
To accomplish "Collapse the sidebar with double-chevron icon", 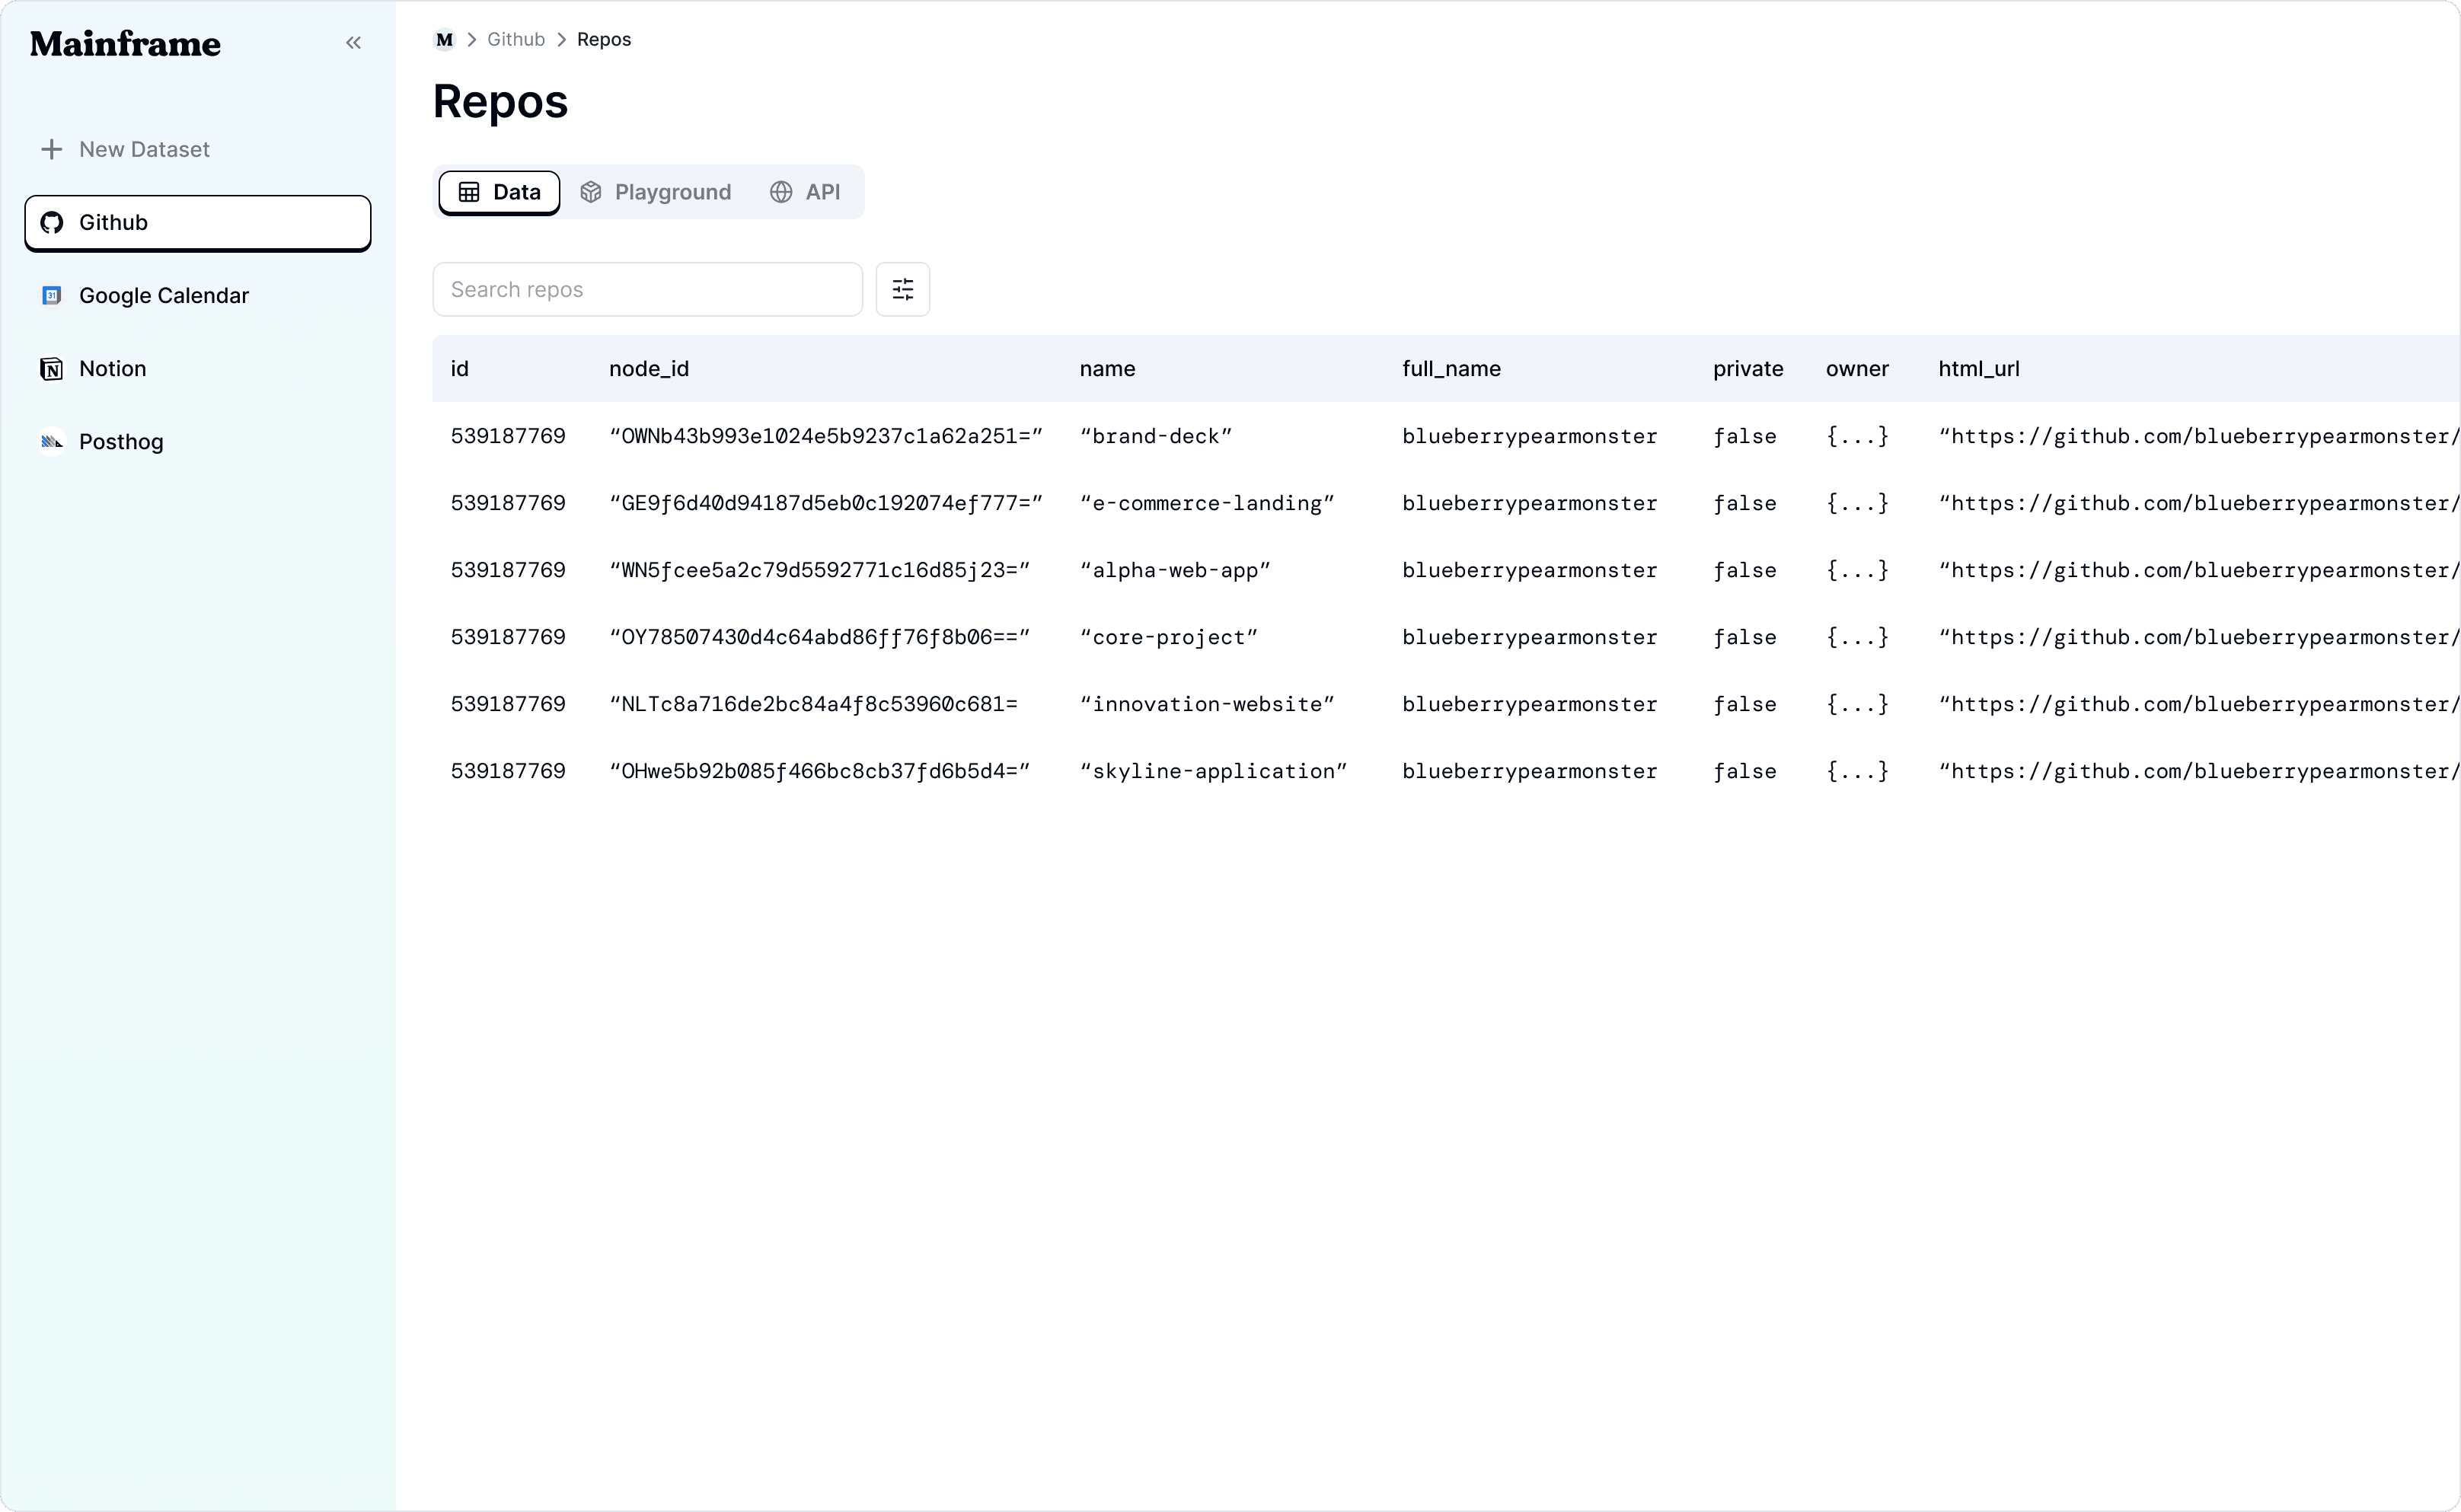I will click(353, 43).
